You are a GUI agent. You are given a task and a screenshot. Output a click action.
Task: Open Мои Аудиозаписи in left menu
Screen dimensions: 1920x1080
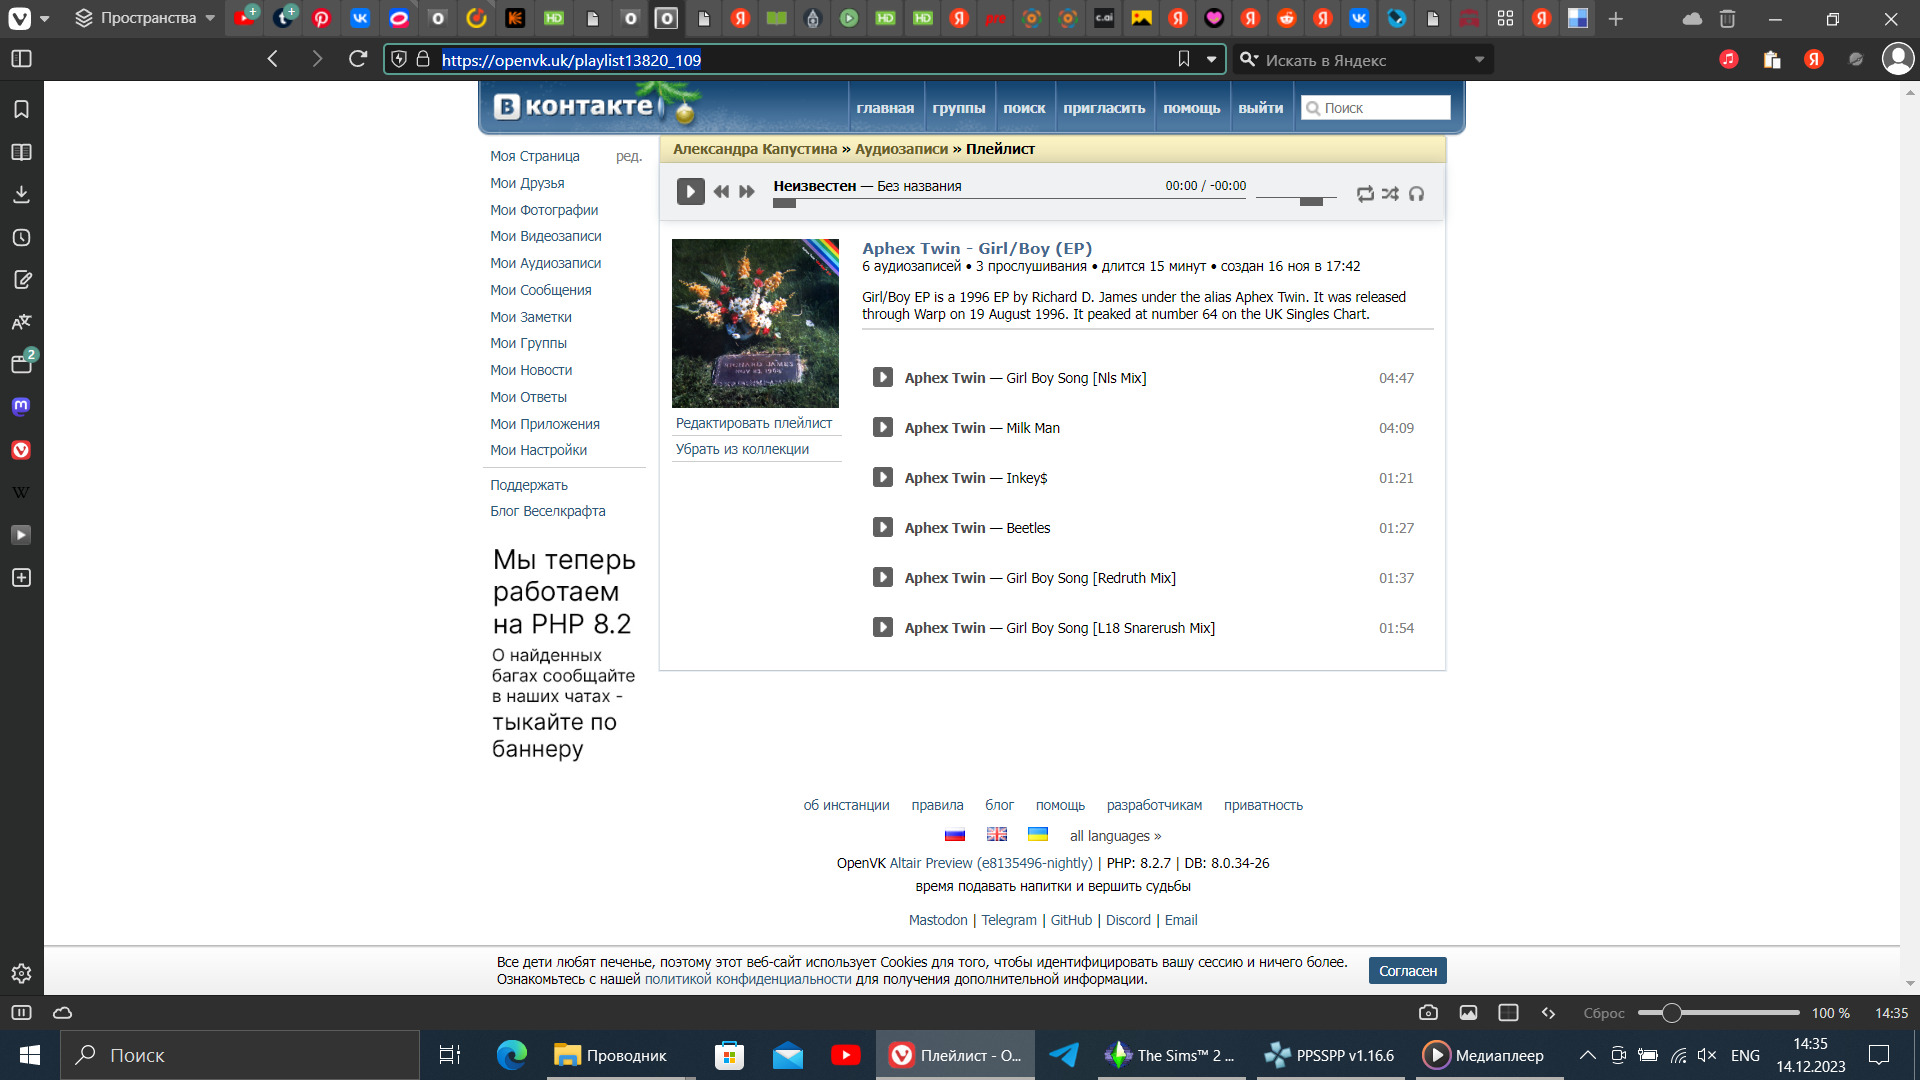545,263
